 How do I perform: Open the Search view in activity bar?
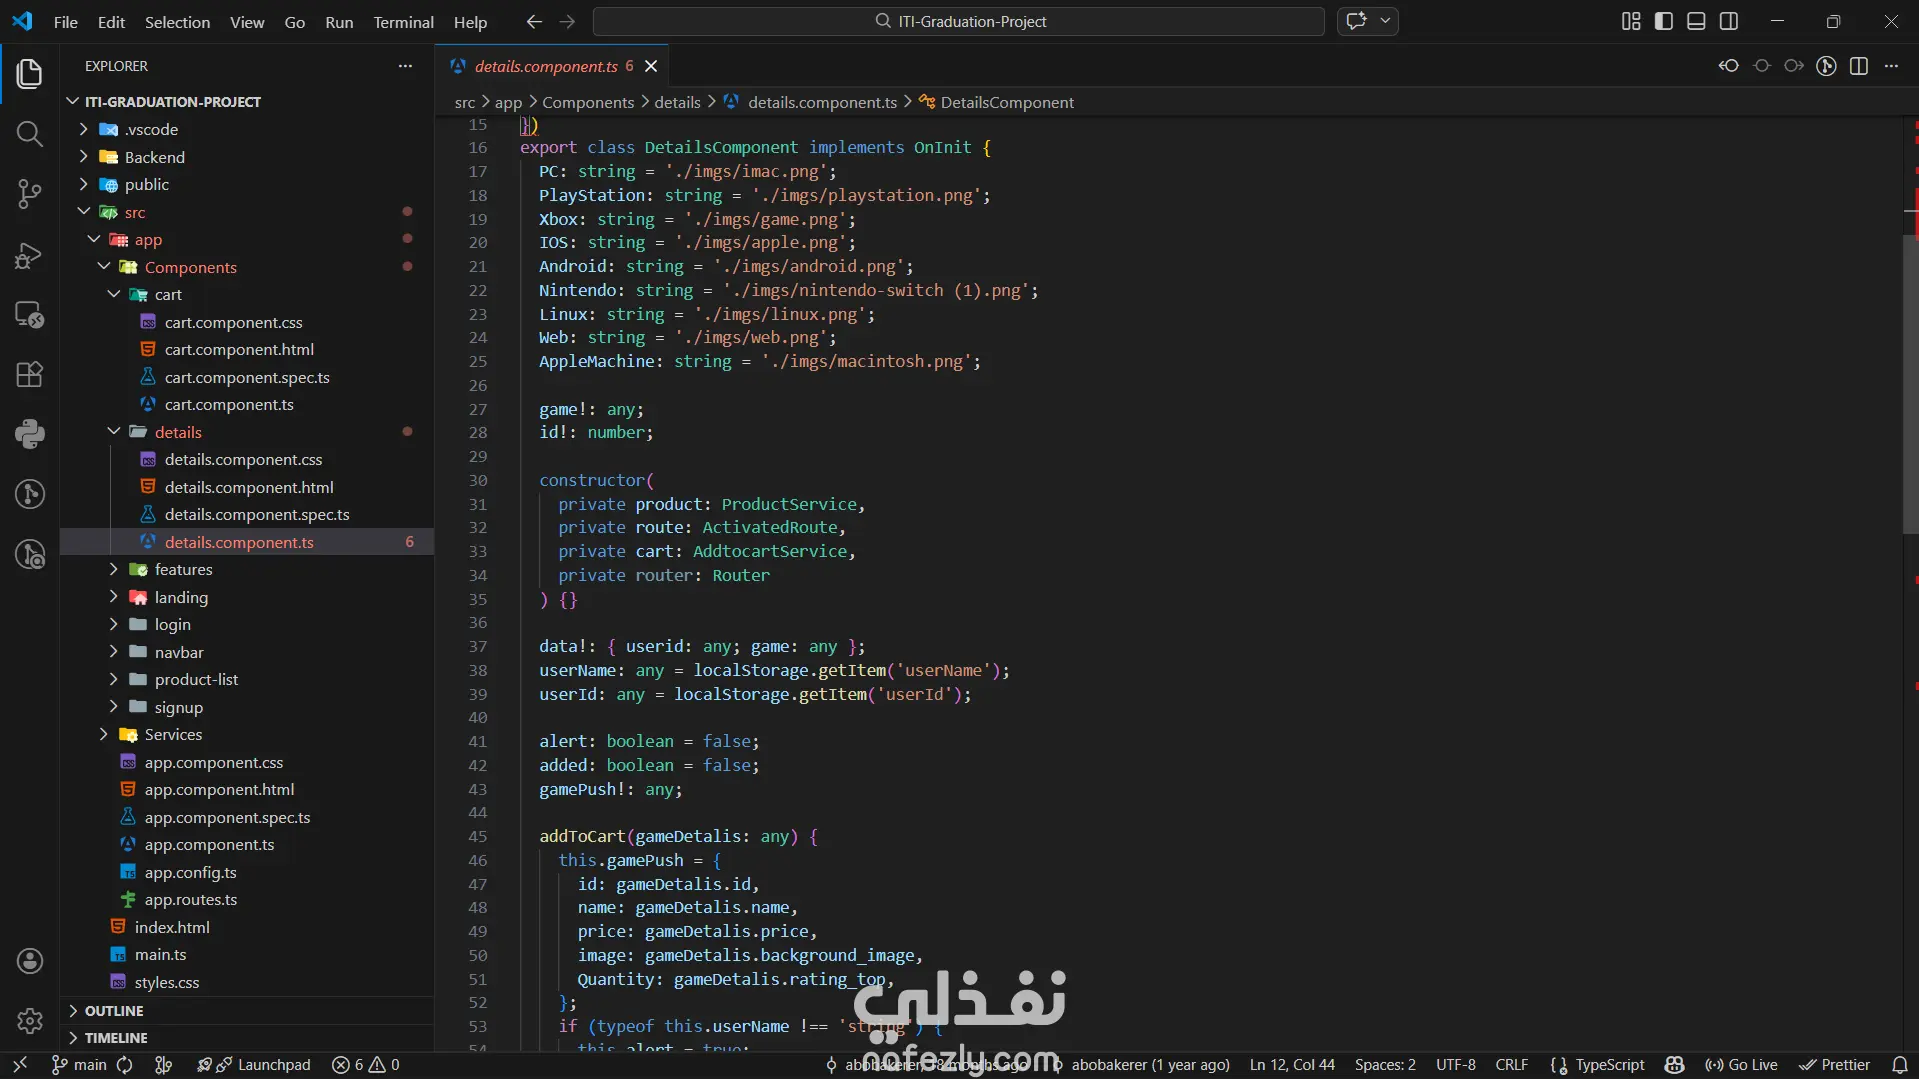29,133
